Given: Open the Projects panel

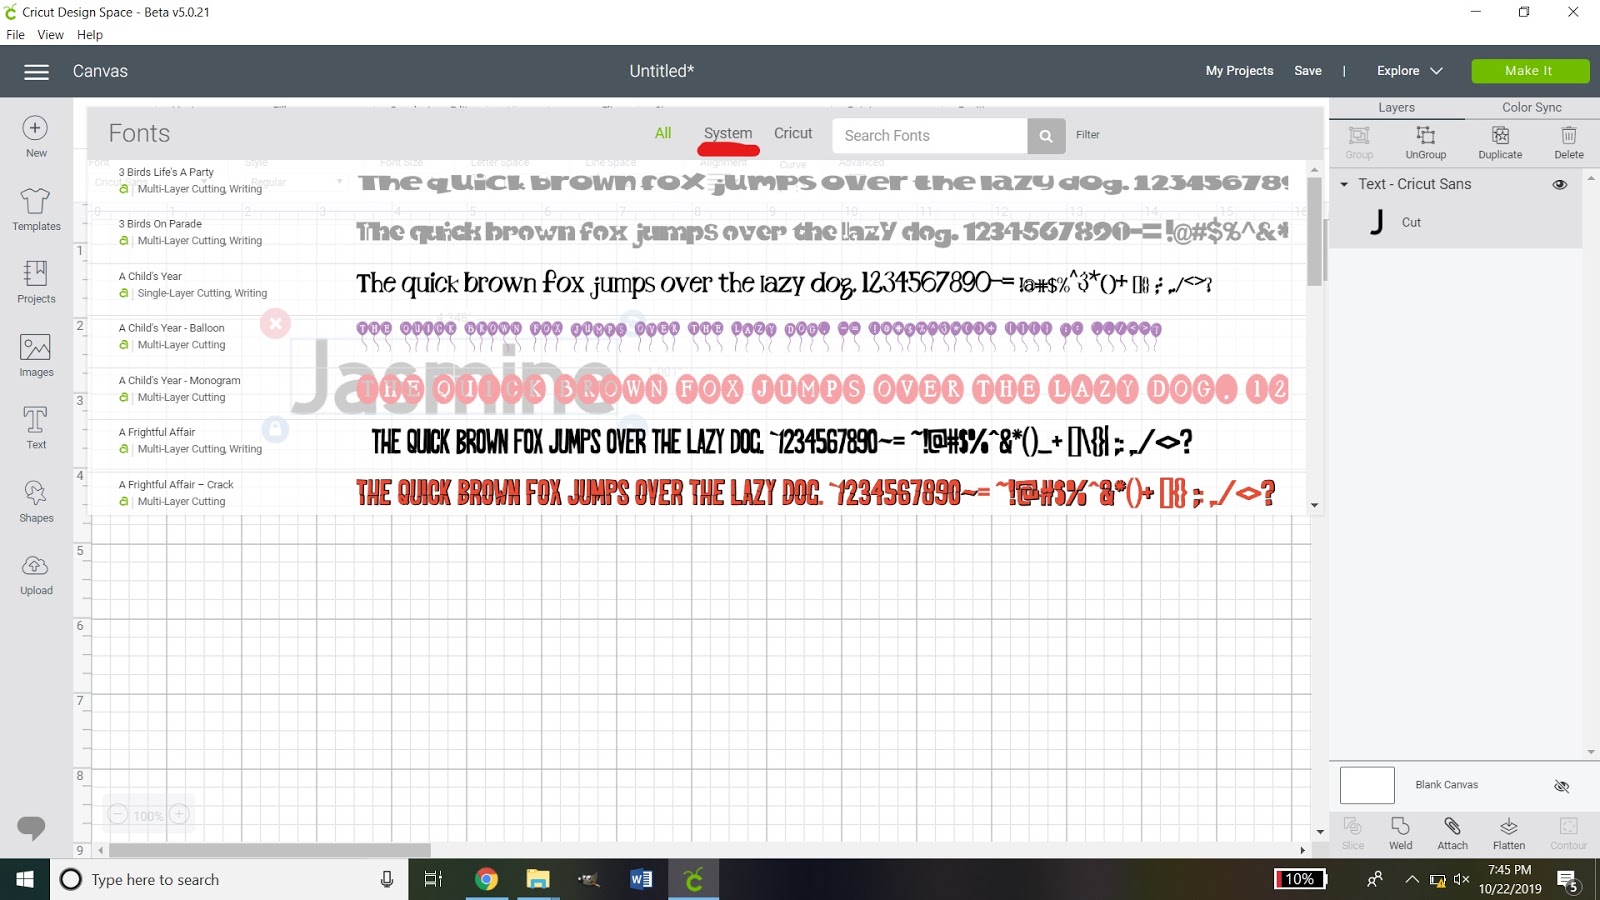Looking at the screenshot, I should pos(36,282).
